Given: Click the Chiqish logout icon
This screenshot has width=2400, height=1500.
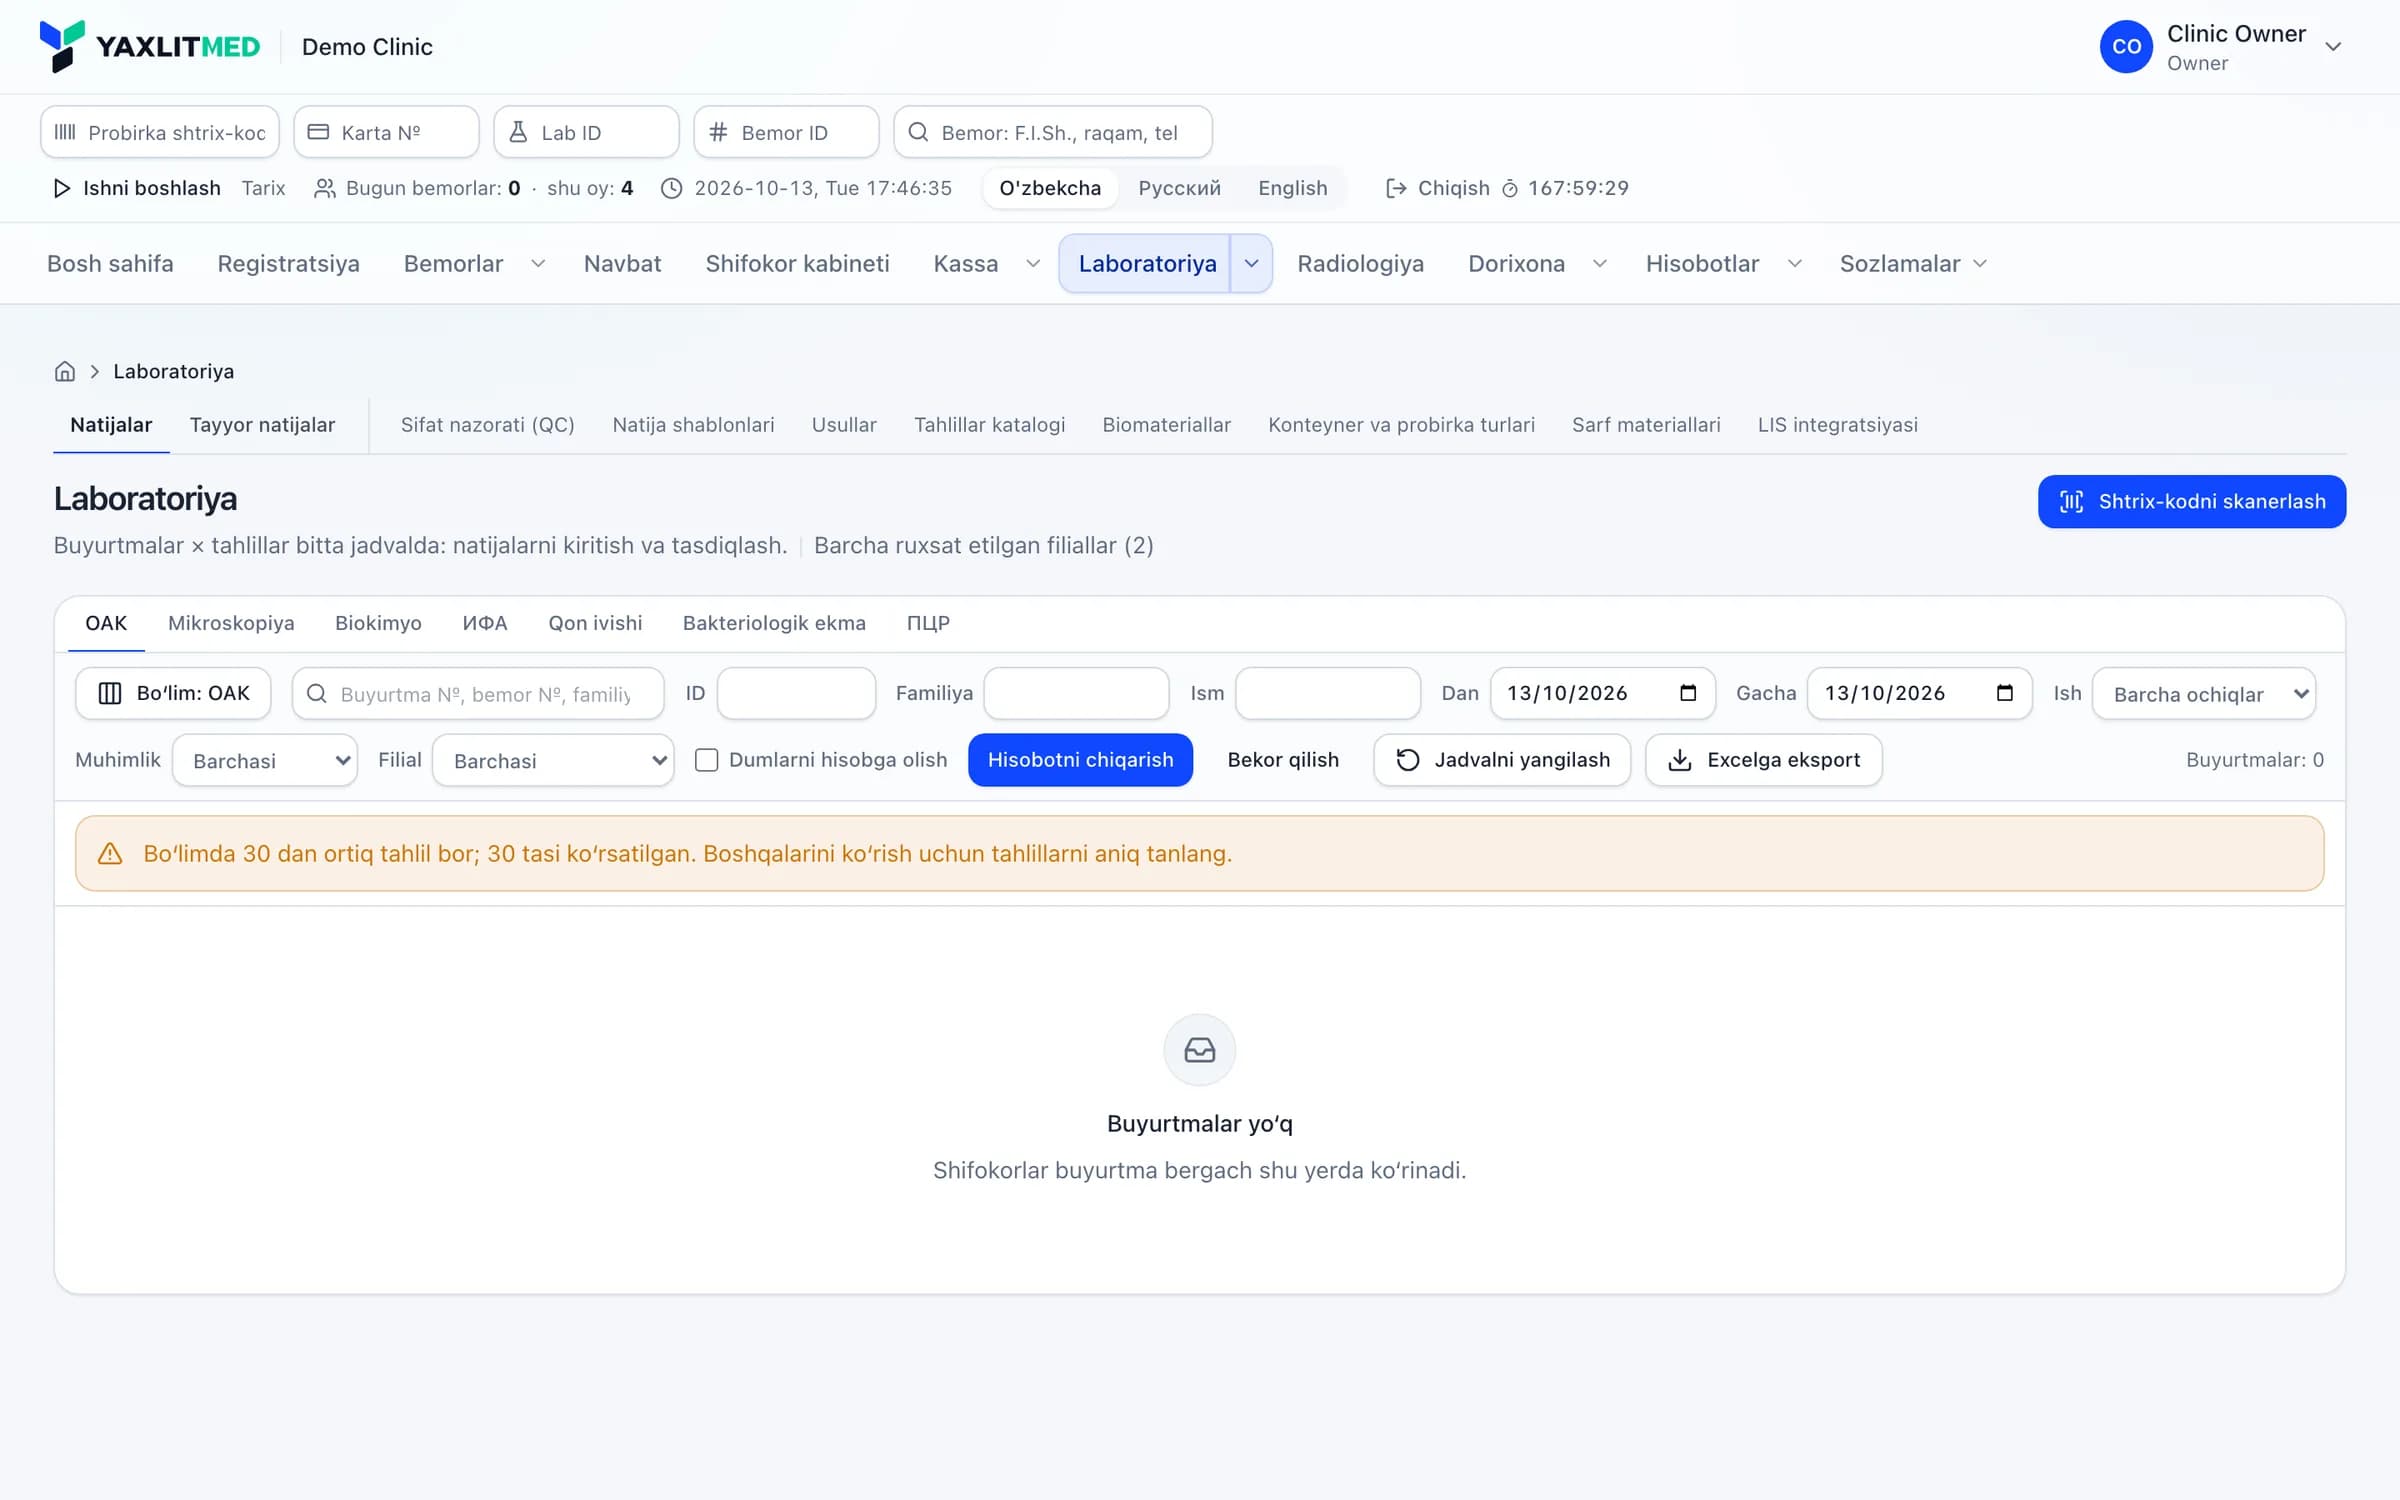Looking at the screenshot, I should click(x=1396, y=188).
